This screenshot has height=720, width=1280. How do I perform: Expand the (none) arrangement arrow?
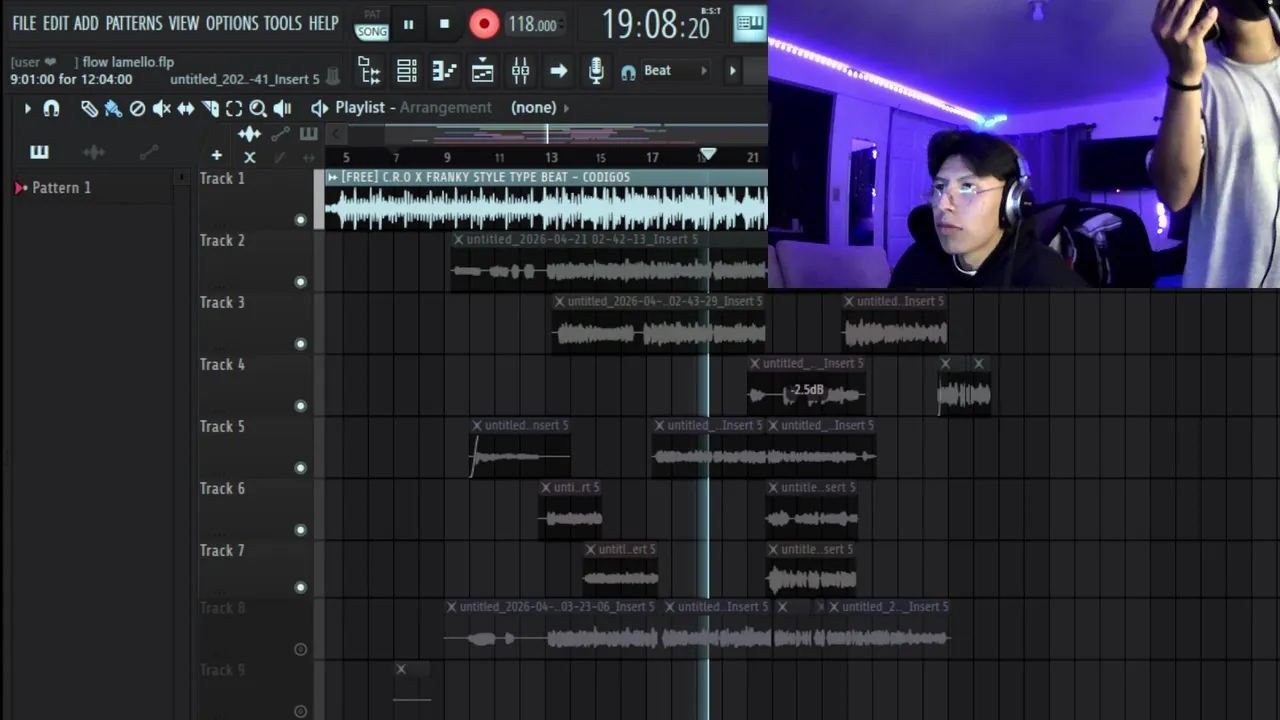tap(566, 108)
